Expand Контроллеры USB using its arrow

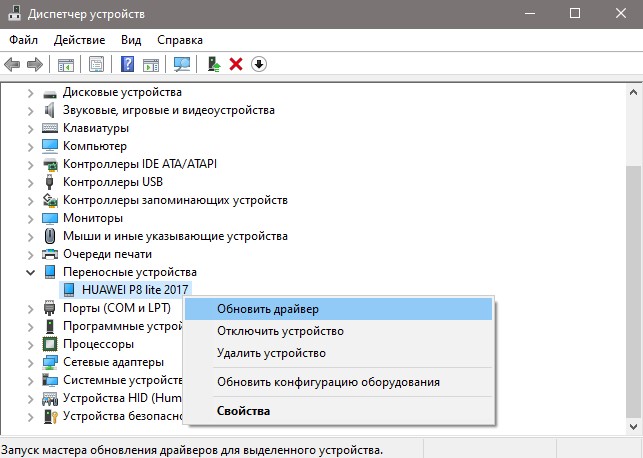click(x=30, y=182)
